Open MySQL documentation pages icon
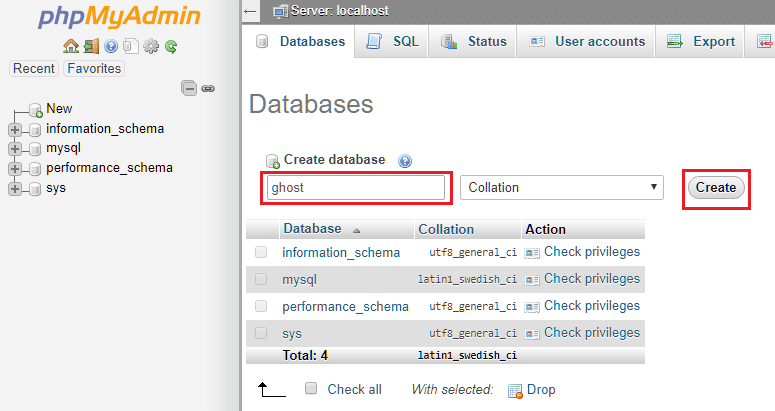The width and height of the screenshot is (775, 411). click(130, 46)
